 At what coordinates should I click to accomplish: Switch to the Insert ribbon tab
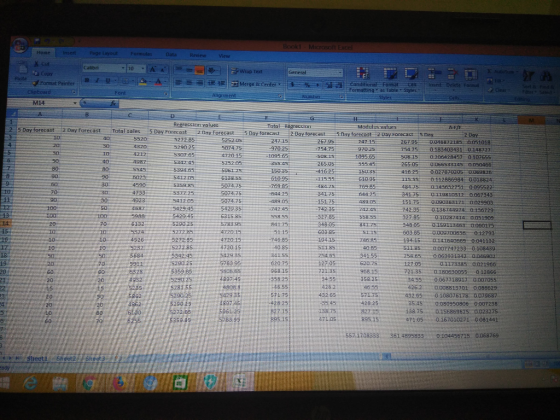(x=69, y=52)
